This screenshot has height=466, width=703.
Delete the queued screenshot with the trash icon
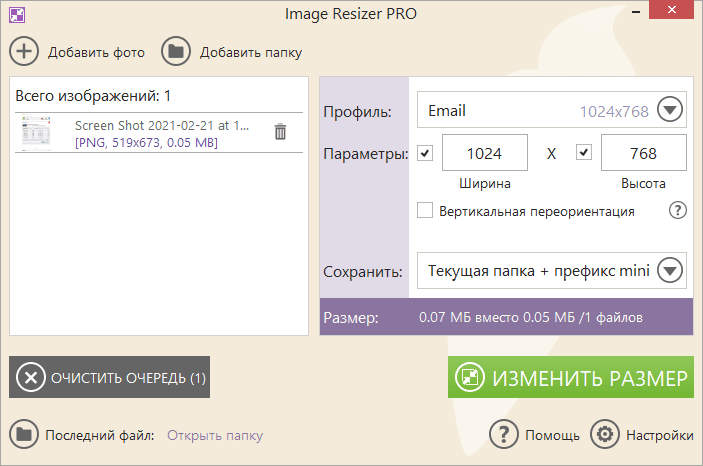click(280, 132)
